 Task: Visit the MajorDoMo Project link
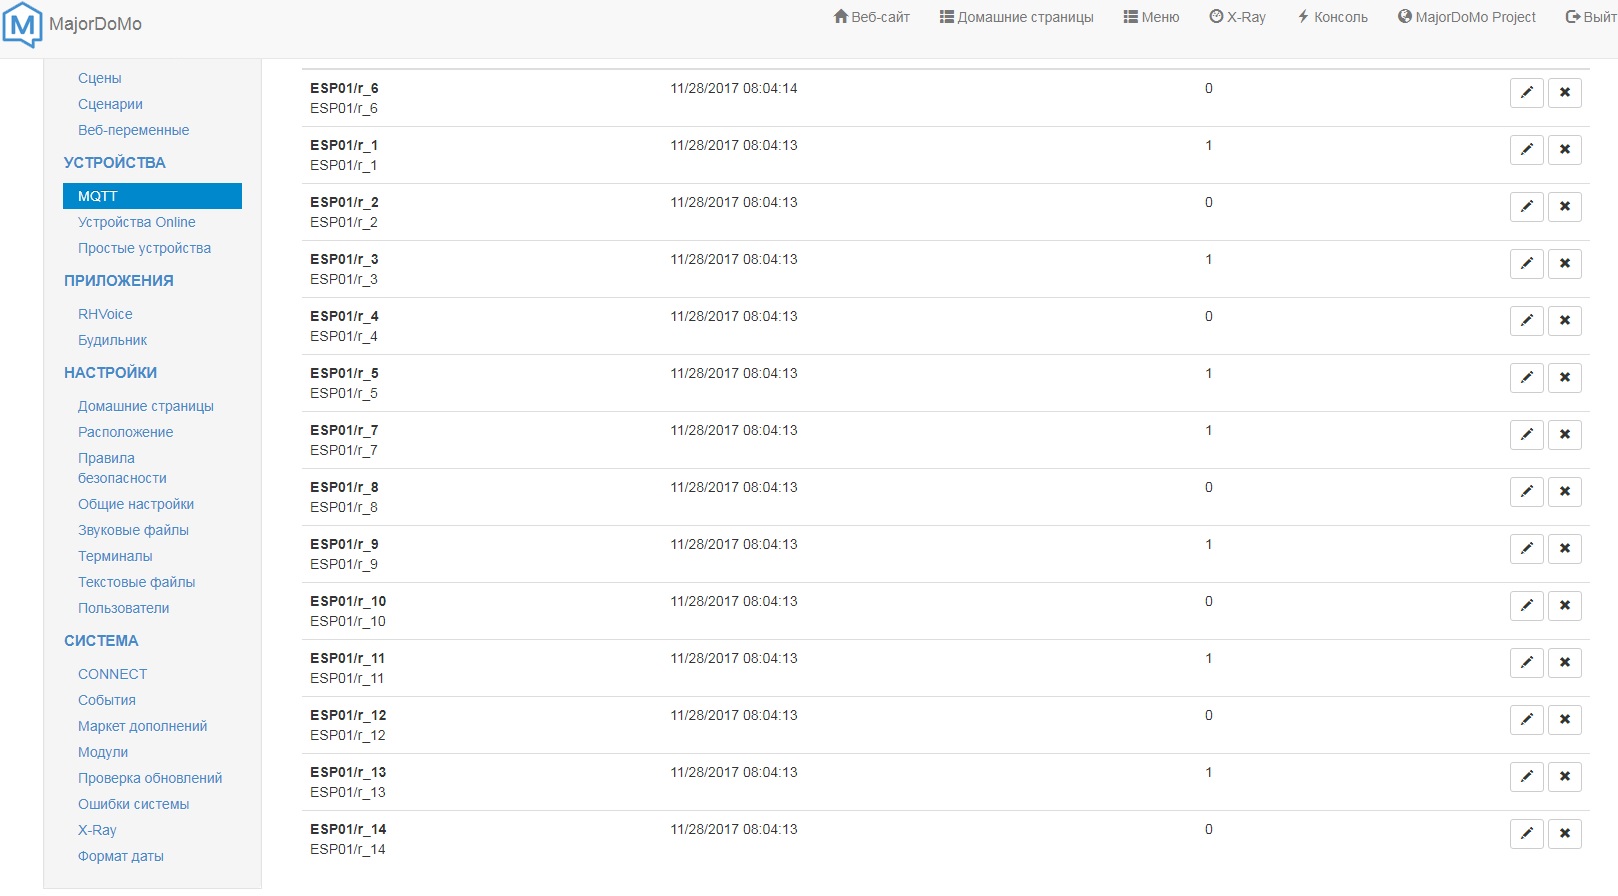tap(1466, 17)
